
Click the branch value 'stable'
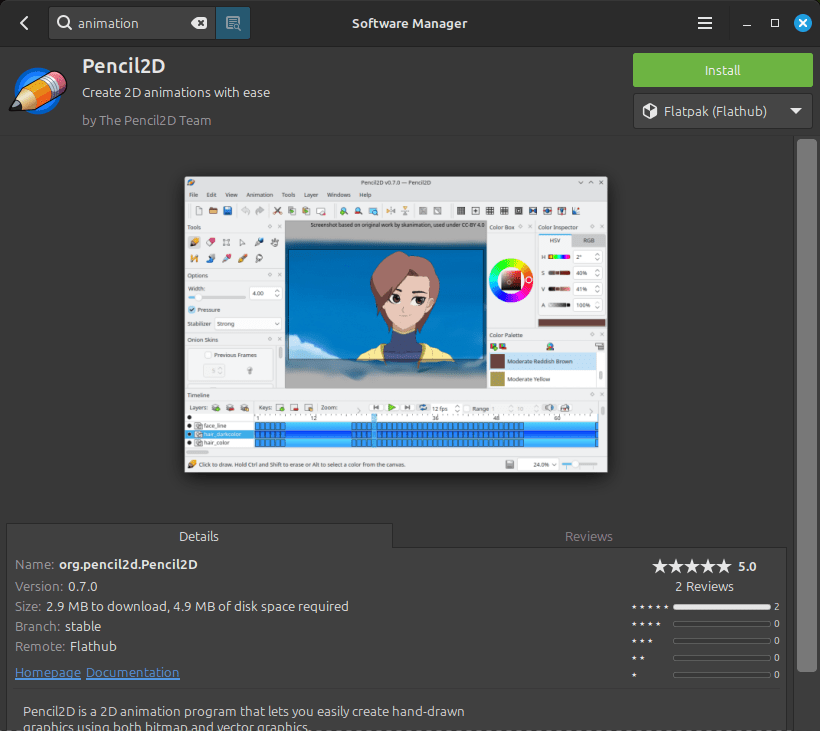[83, 626]
